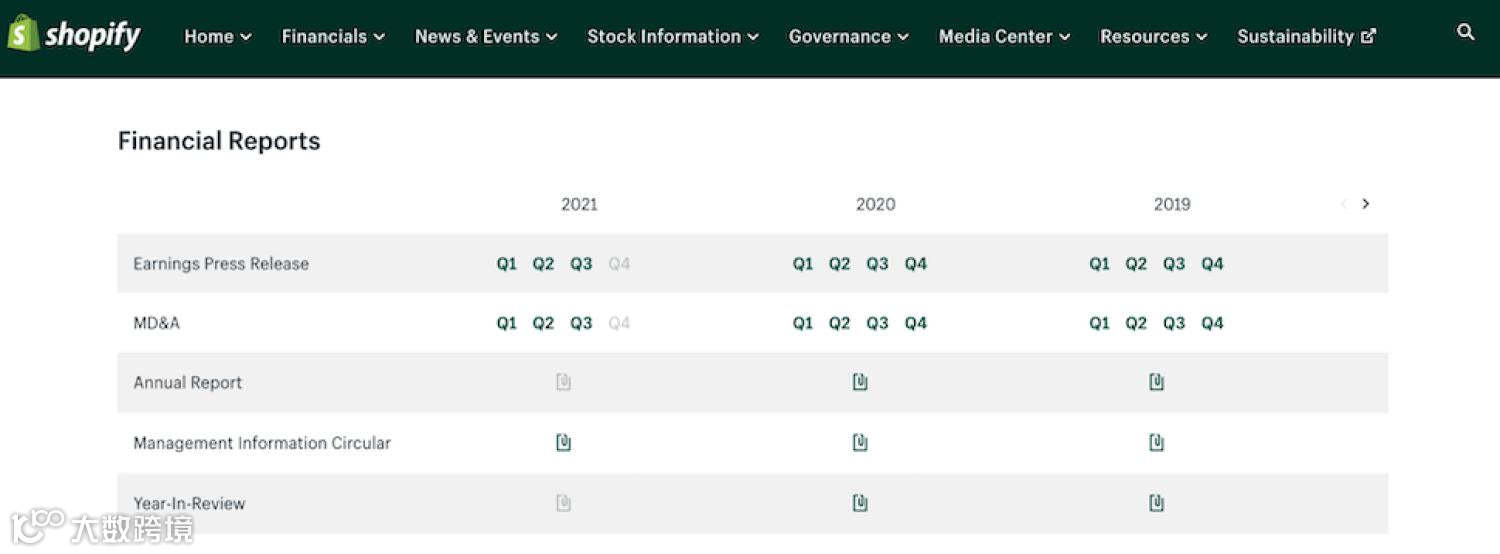Open 2020 Q1 Earnings Press Release
Viewport: 1500px width, 554px height.
[x=803, y=264]
